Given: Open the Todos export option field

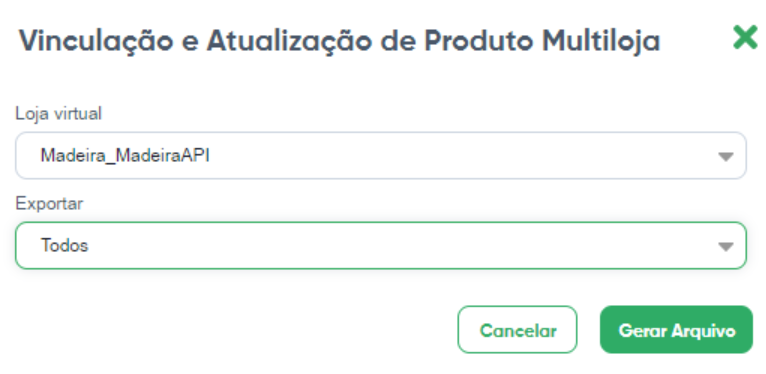Looking at the screenshot, I should (381, 246).
